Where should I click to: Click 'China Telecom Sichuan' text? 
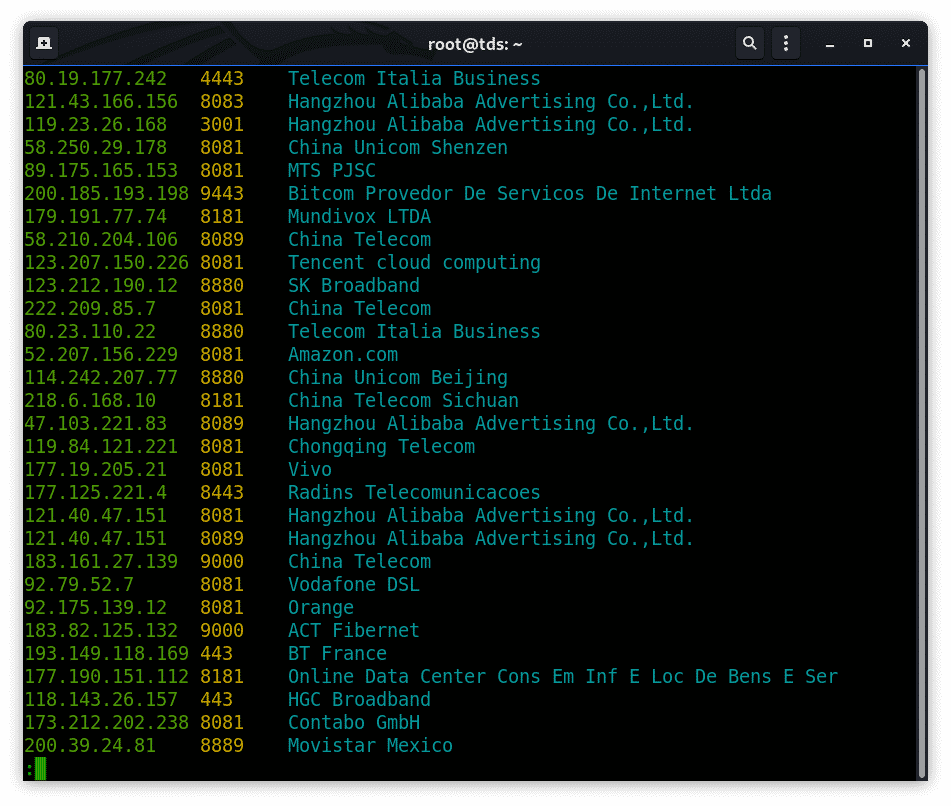pos(403,401)
